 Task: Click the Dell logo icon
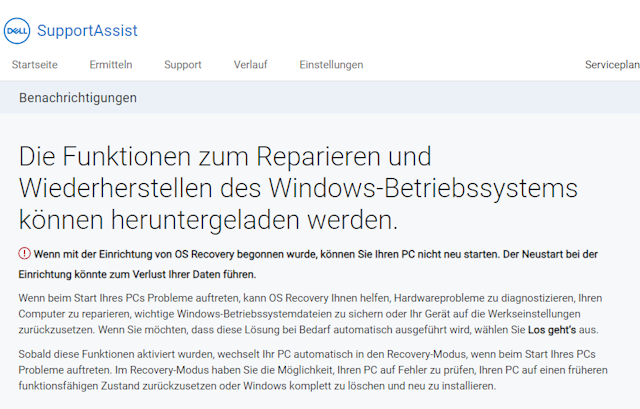coord(17,31)
